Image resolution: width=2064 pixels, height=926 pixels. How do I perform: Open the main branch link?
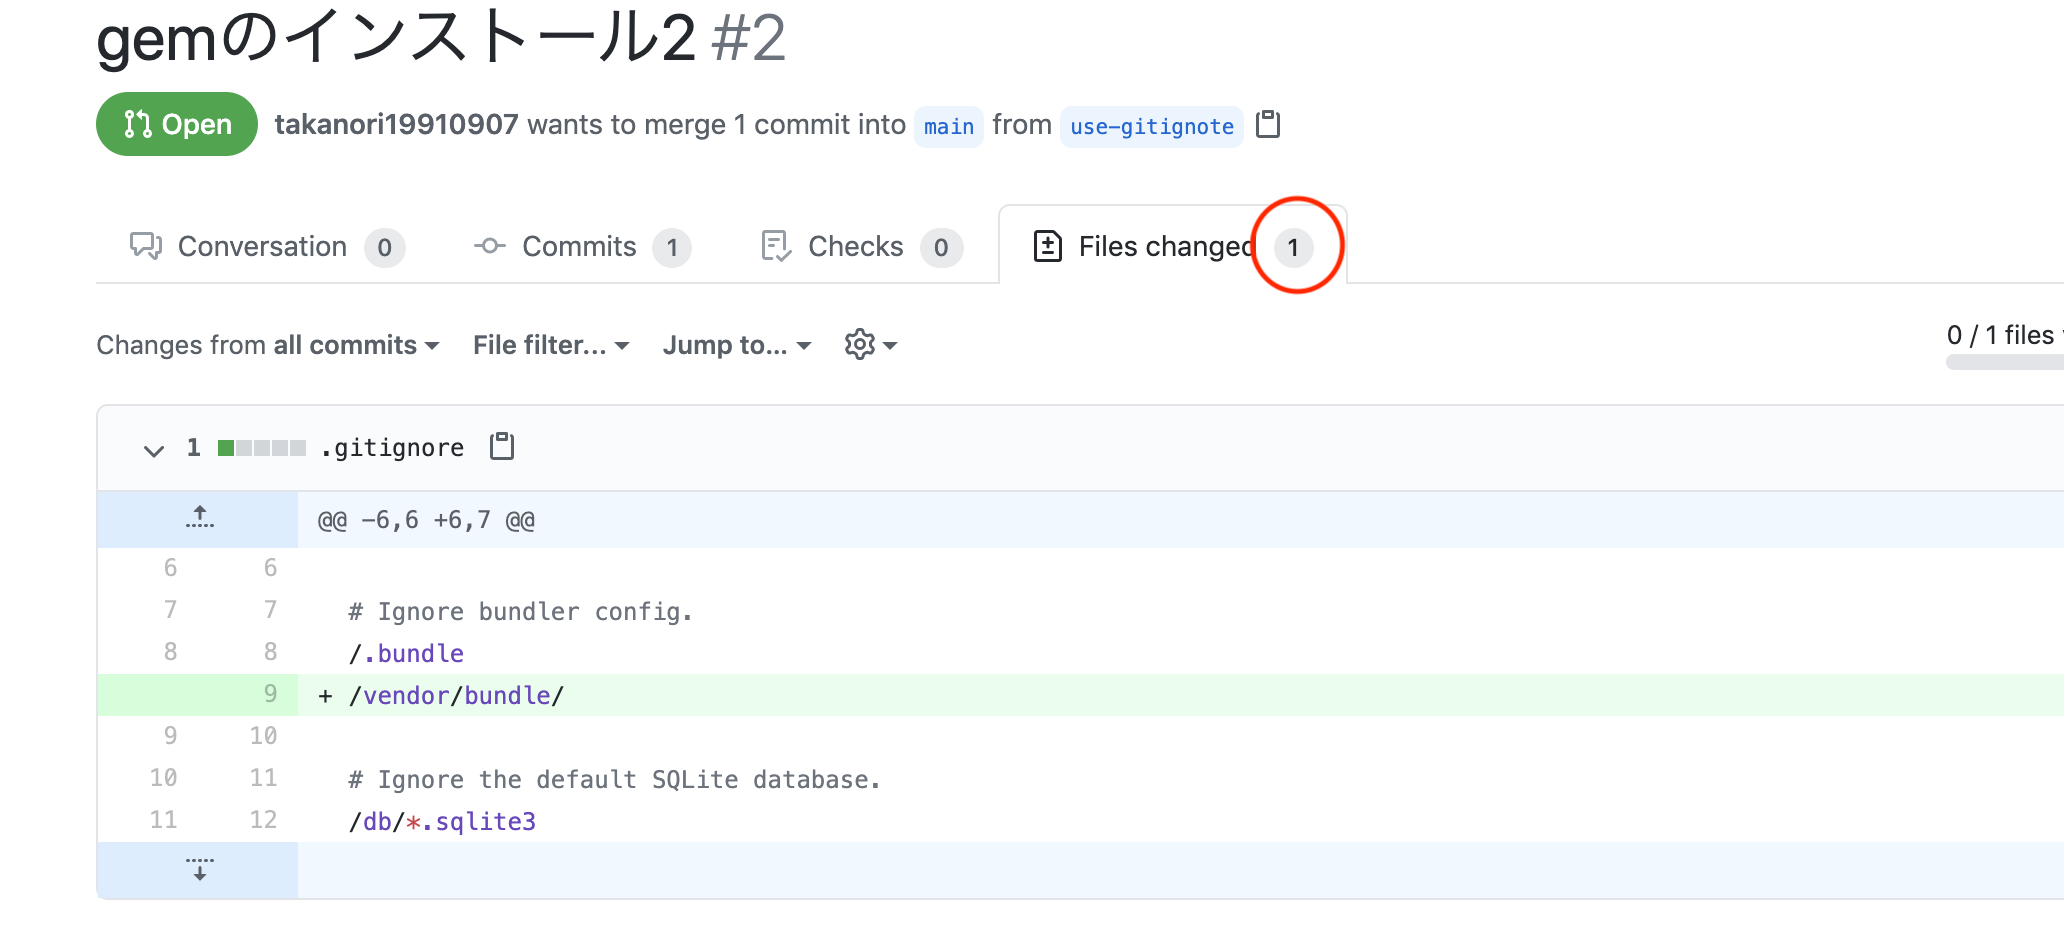tap(949, 127)
